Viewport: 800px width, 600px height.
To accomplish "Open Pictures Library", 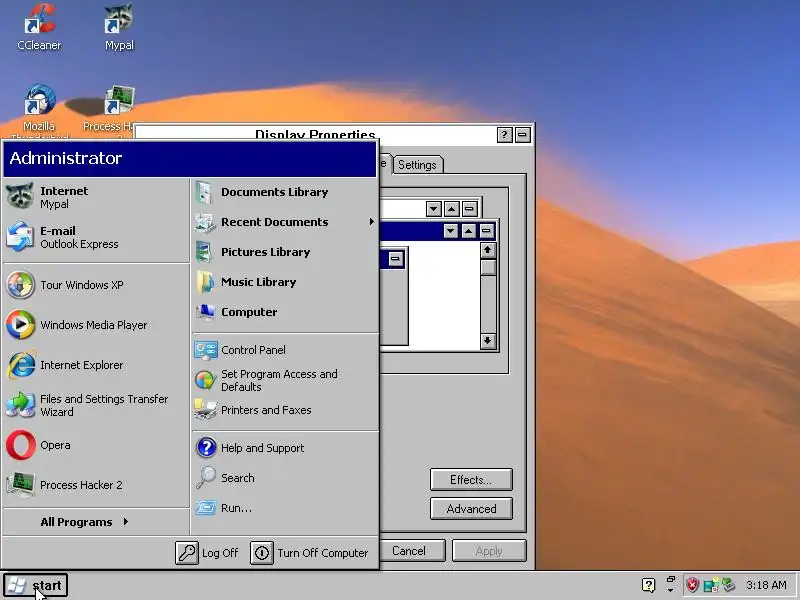I will (285, 252).
